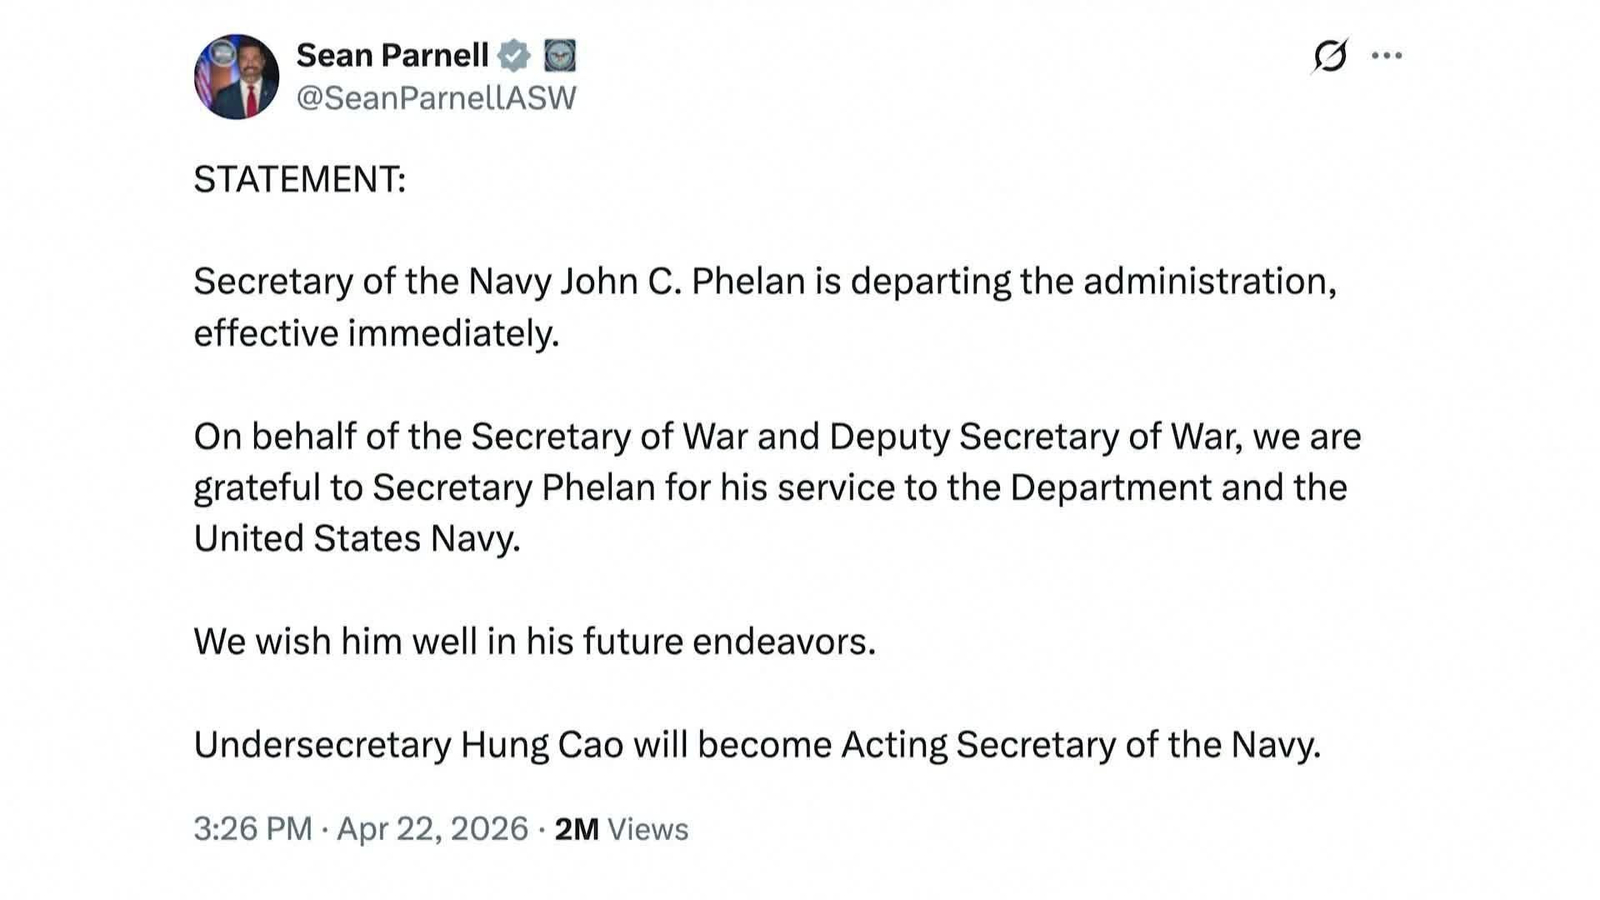Click the "We wish him well" sentence
Screen dimensions: 1600x900
[x=534, y=642]
